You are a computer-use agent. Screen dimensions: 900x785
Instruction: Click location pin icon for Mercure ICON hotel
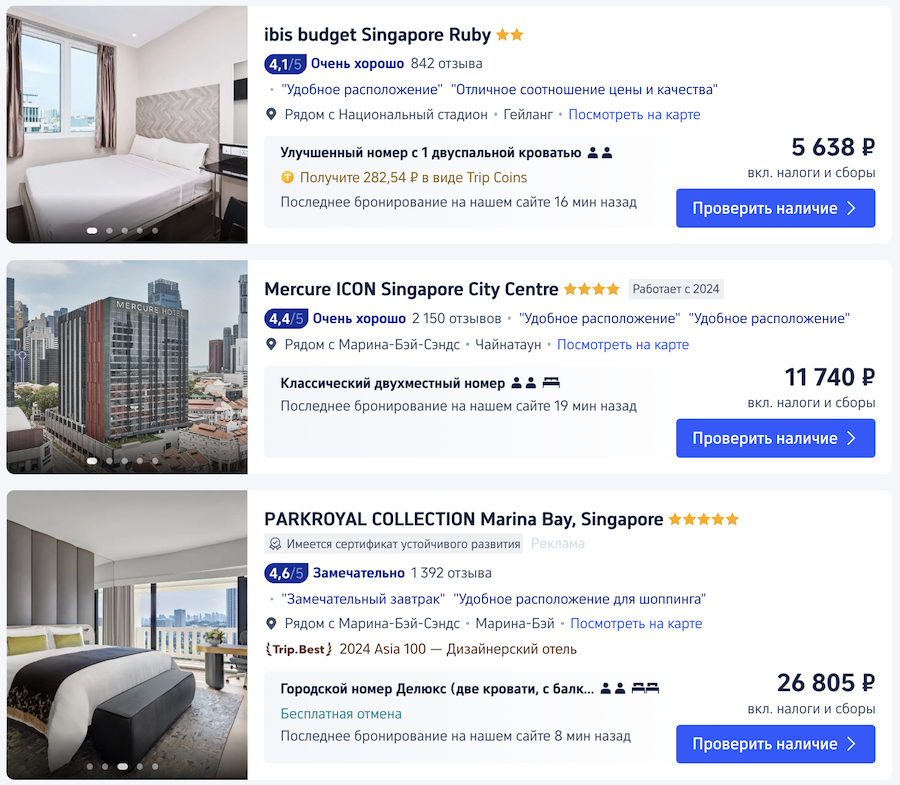(271, 344)
